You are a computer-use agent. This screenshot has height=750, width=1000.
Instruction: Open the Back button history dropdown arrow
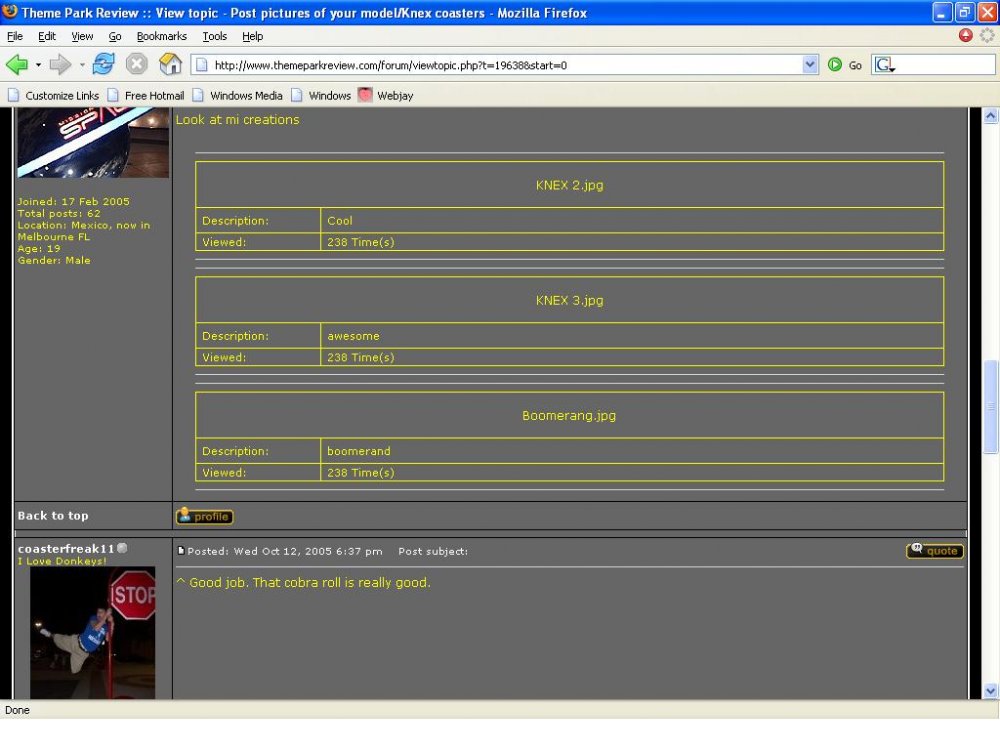point(39,65)
